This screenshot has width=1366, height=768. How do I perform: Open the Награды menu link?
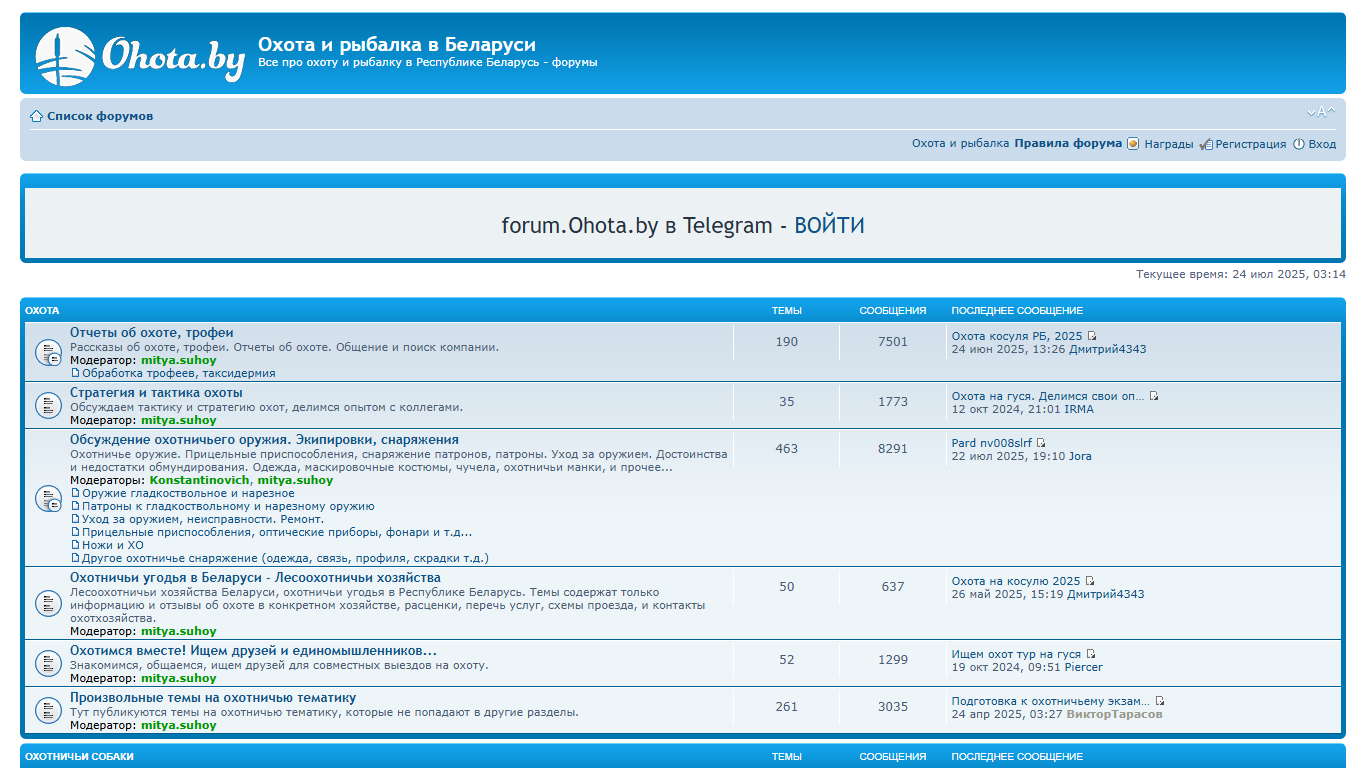[x=1169, y=144]
